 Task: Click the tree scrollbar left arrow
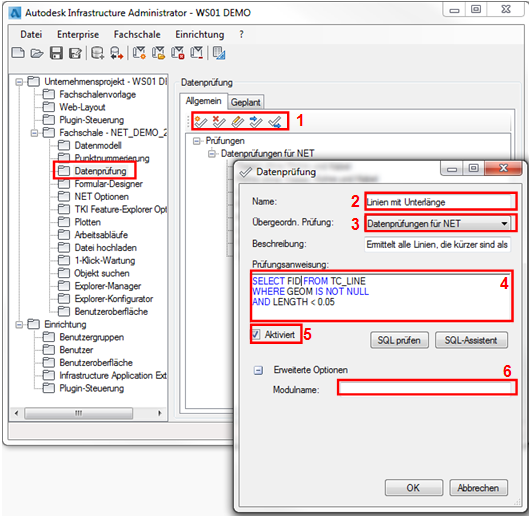(16, 413)
